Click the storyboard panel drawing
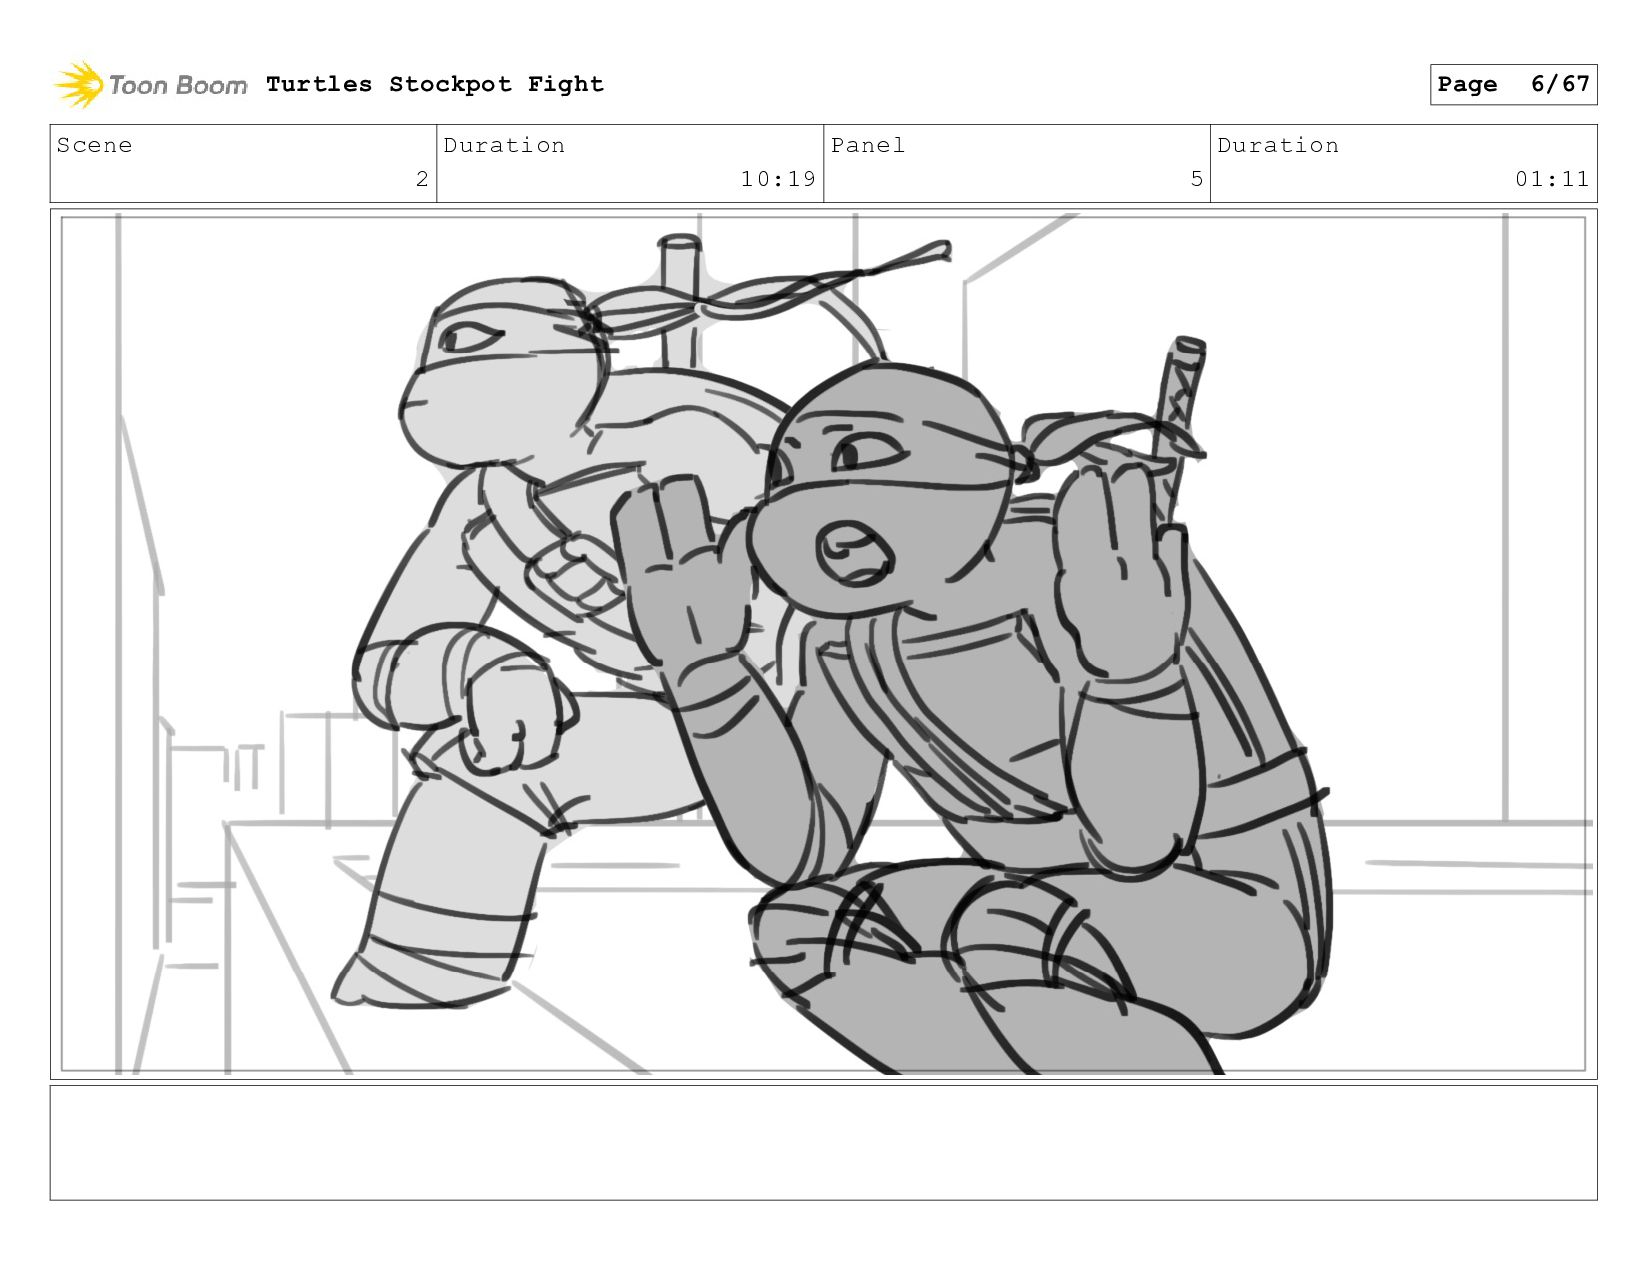Viewport: 1650px width, 1275px height. click(824, 644)
